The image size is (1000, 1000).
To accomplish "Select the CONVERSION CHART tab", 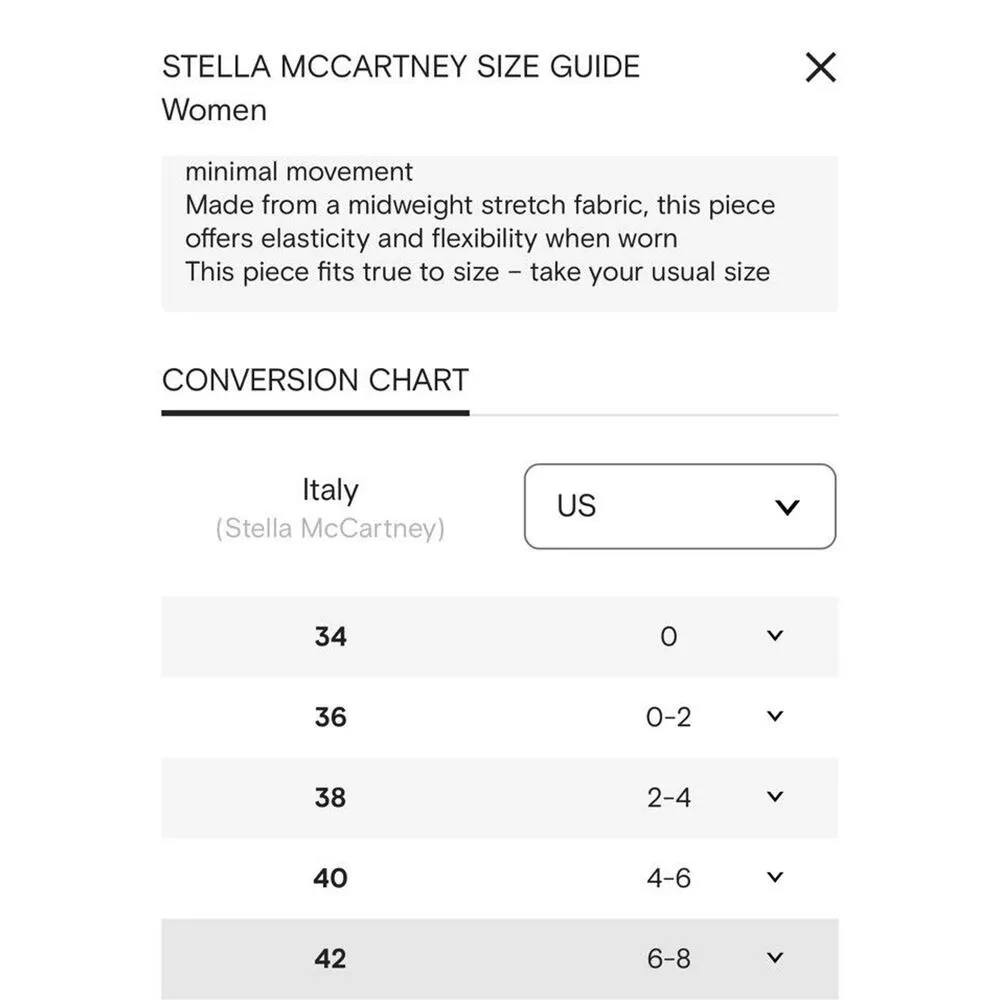I will (x=315, y=381).
